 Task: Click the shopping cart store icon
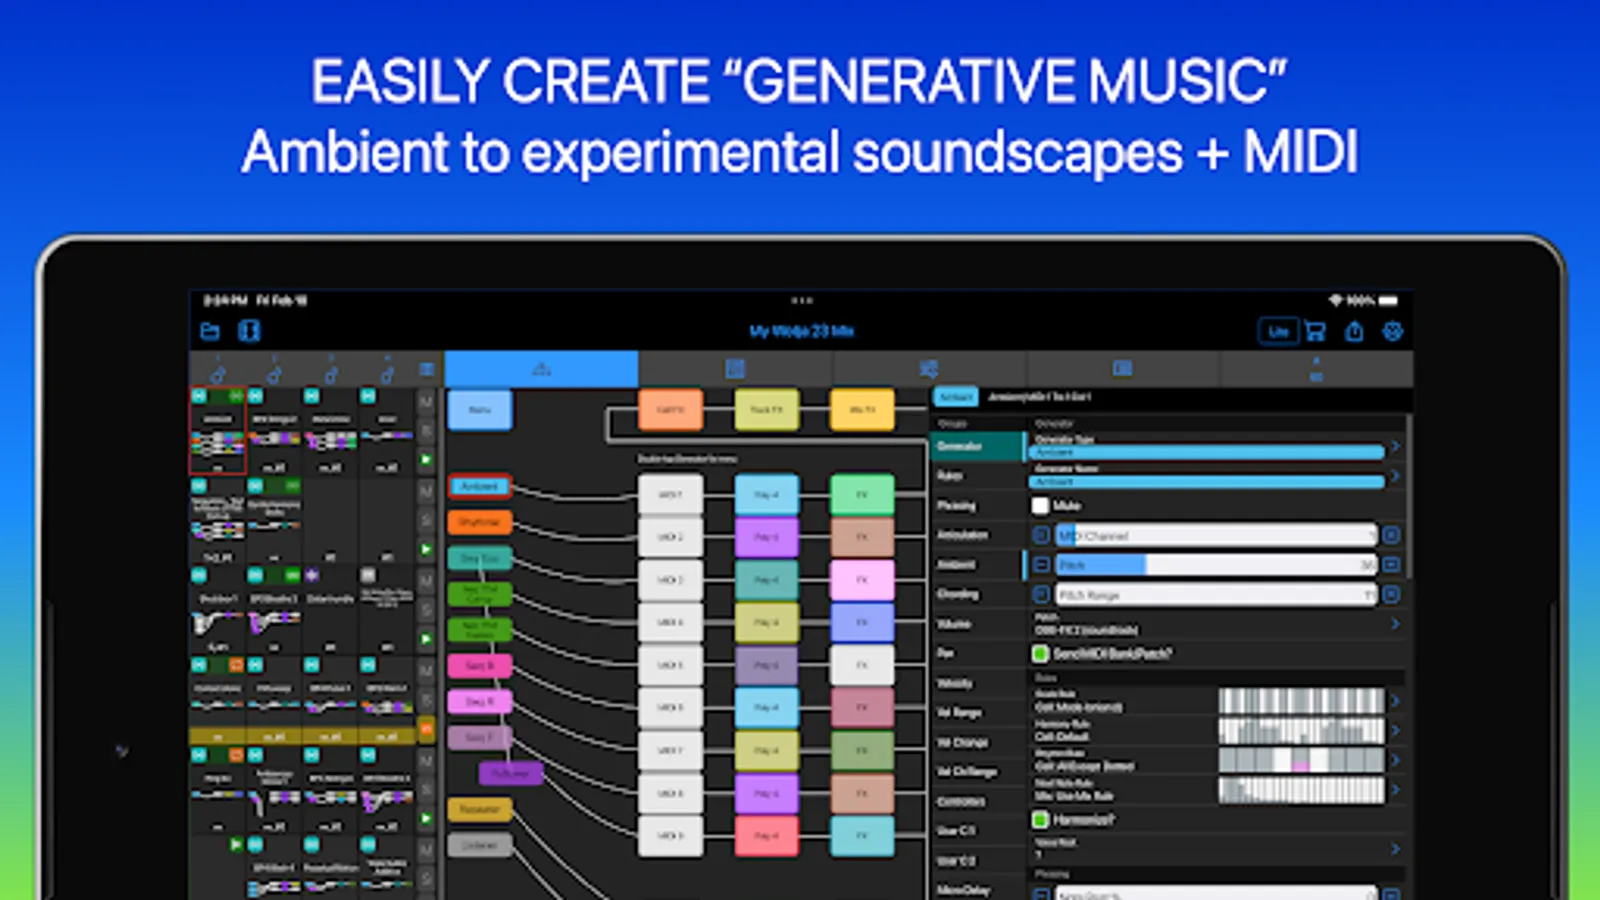[1315, 331]
